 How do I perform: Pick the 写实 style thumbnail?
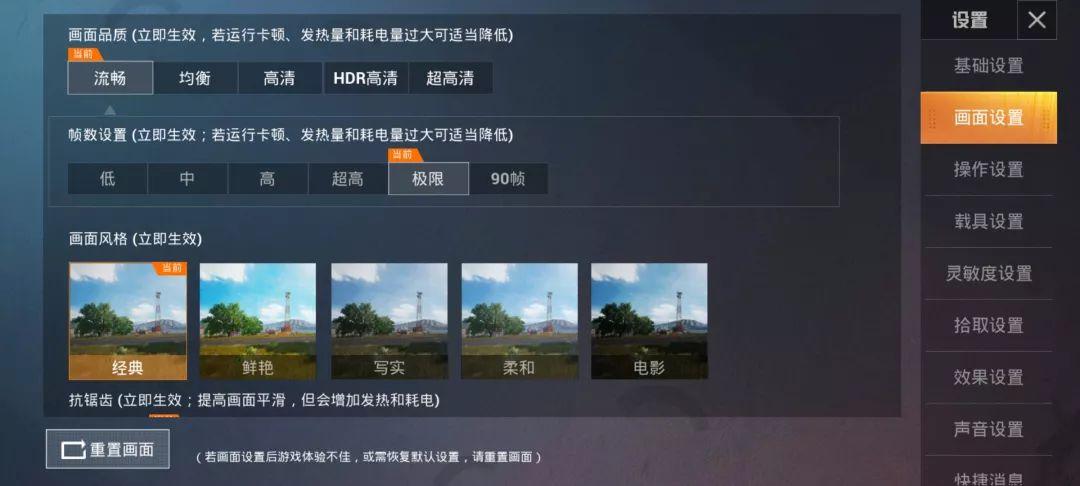(389, 321)
